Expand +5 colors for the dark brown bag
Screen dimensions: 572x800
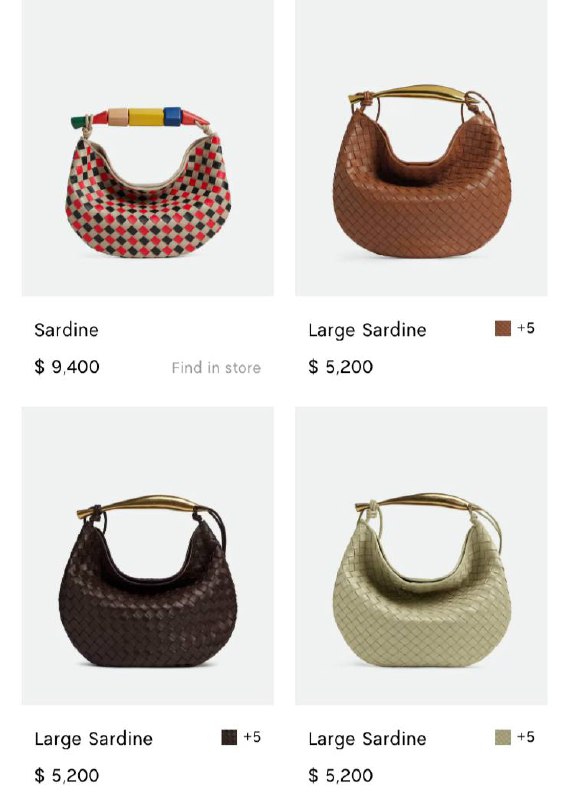(252, 737)
